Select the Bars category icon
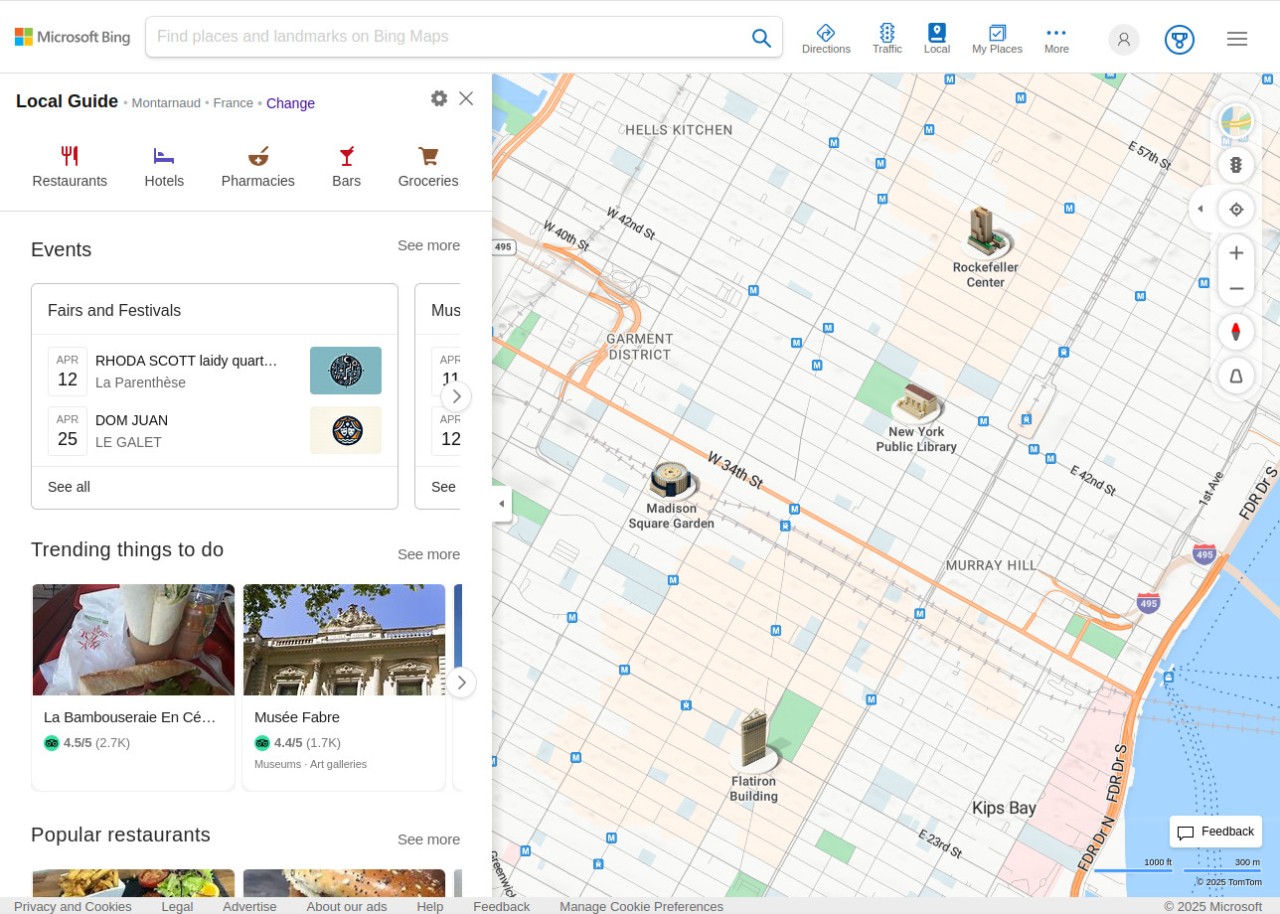Image resolution: width=1280 pixels, height=914 pixels. click(346, 165)
